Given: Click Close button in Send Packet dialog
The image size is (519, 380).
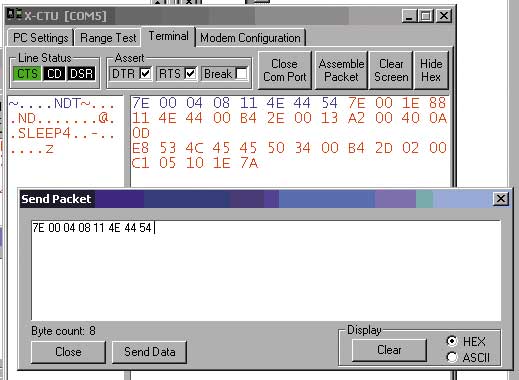Looking at the screenshot, I should click(68, 352).
